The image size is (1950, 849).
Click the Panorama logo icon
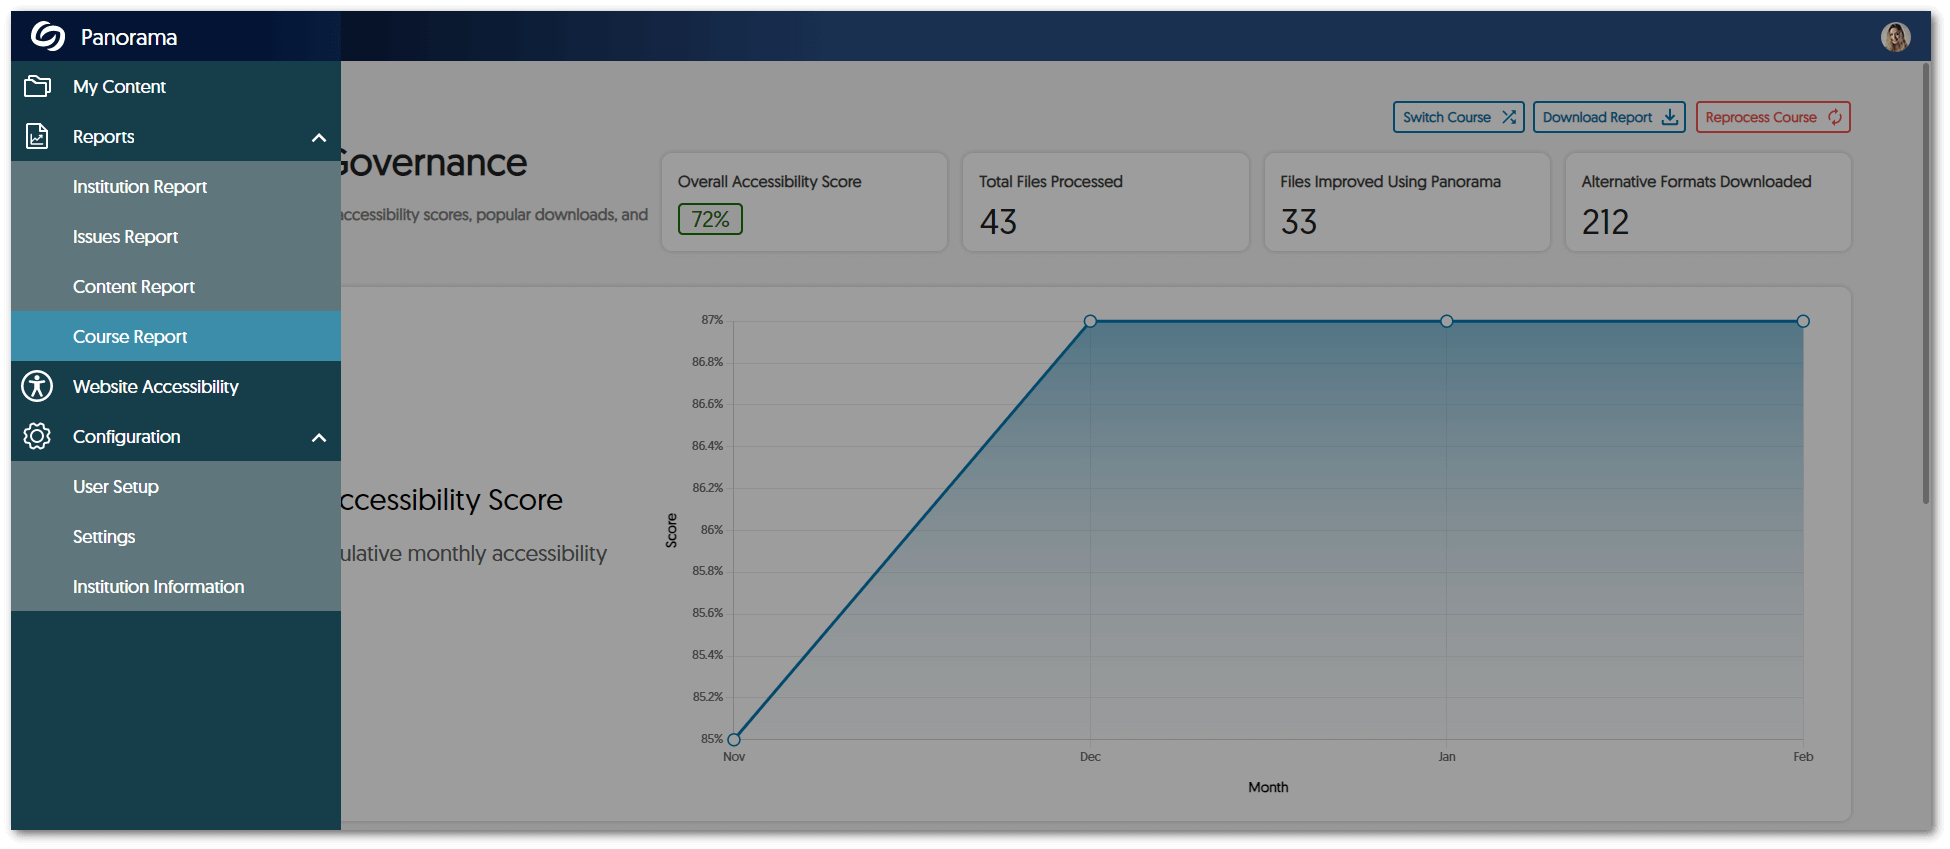point(47,37)
